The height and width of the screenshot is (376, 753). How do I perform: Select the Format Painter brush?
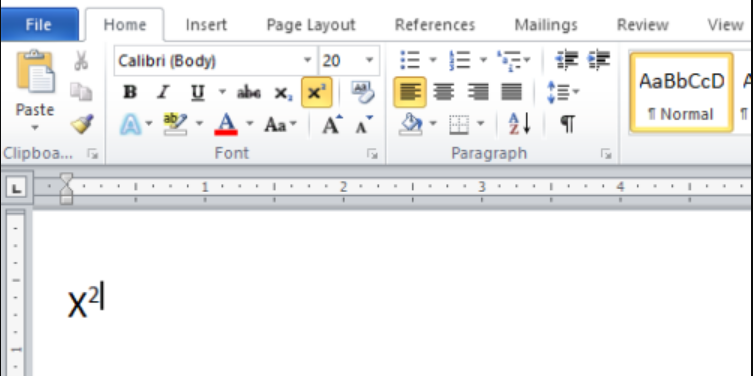click(x=82, y=124)
